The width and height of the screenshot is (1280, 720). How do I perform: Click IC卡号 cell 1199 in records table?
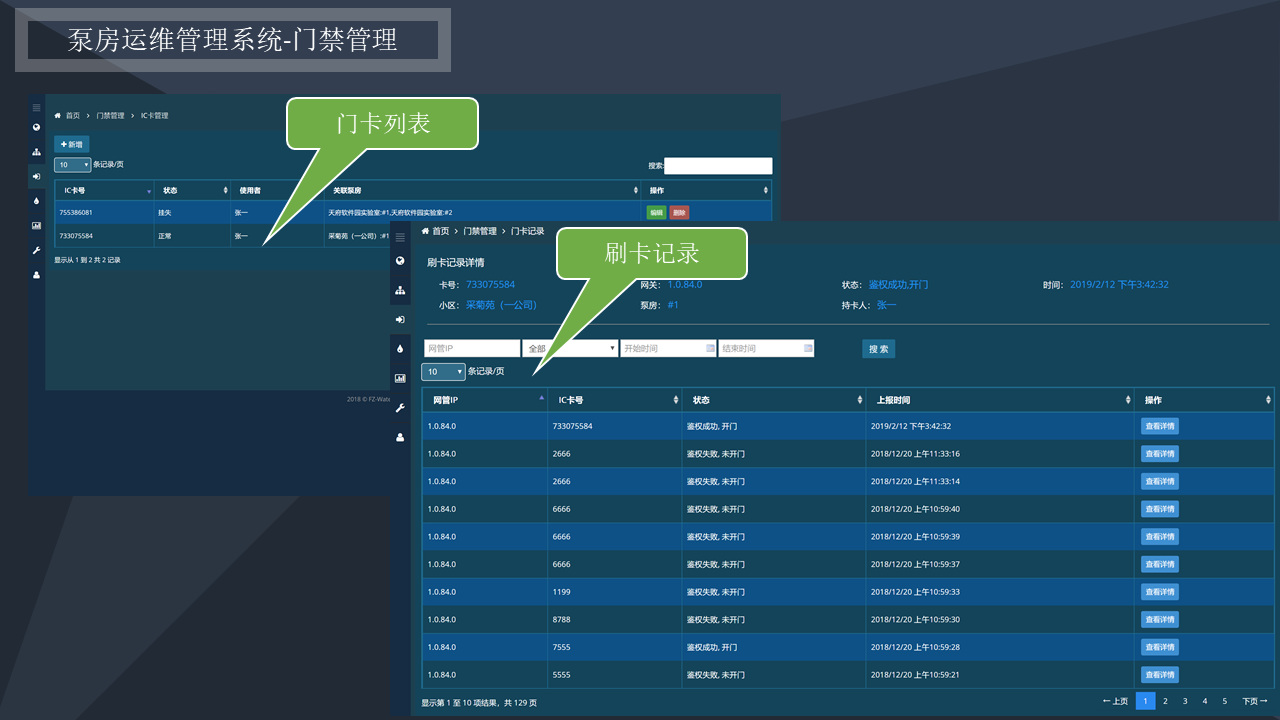[561, 592]
